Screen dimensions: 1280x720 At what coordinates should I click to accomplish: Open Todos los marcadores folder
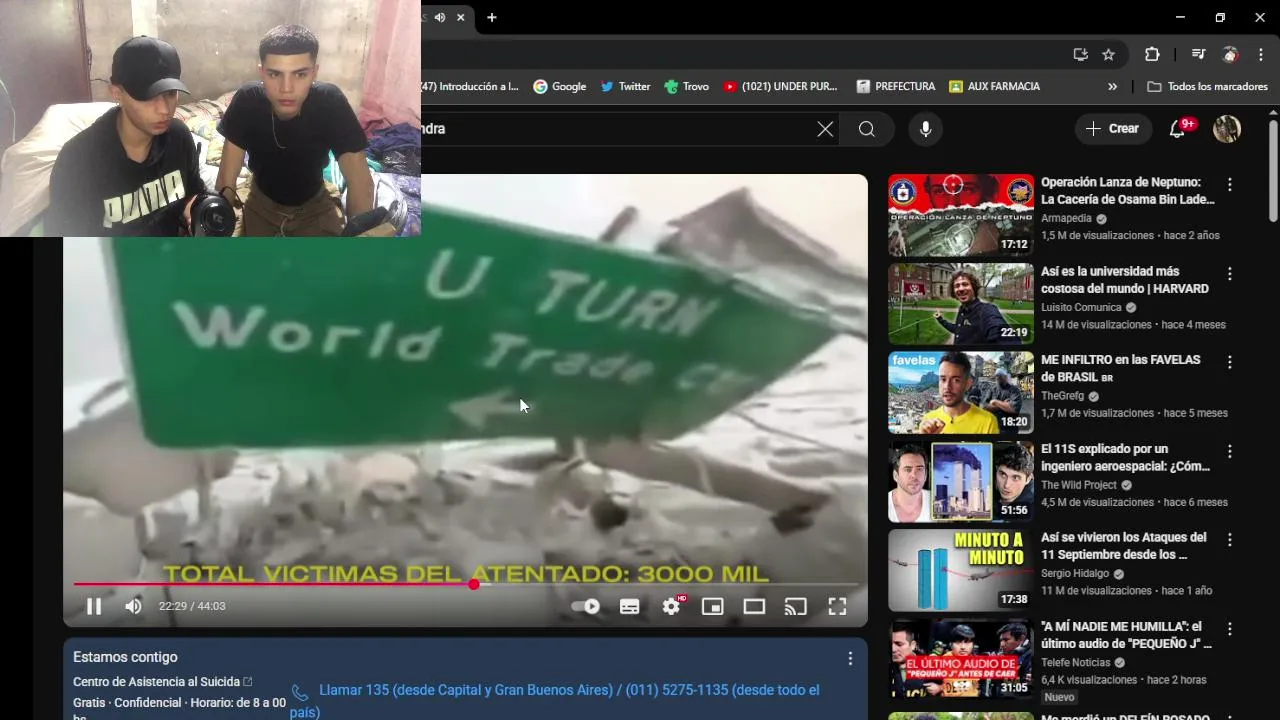pyautogui.click(x=1207, y=87)
